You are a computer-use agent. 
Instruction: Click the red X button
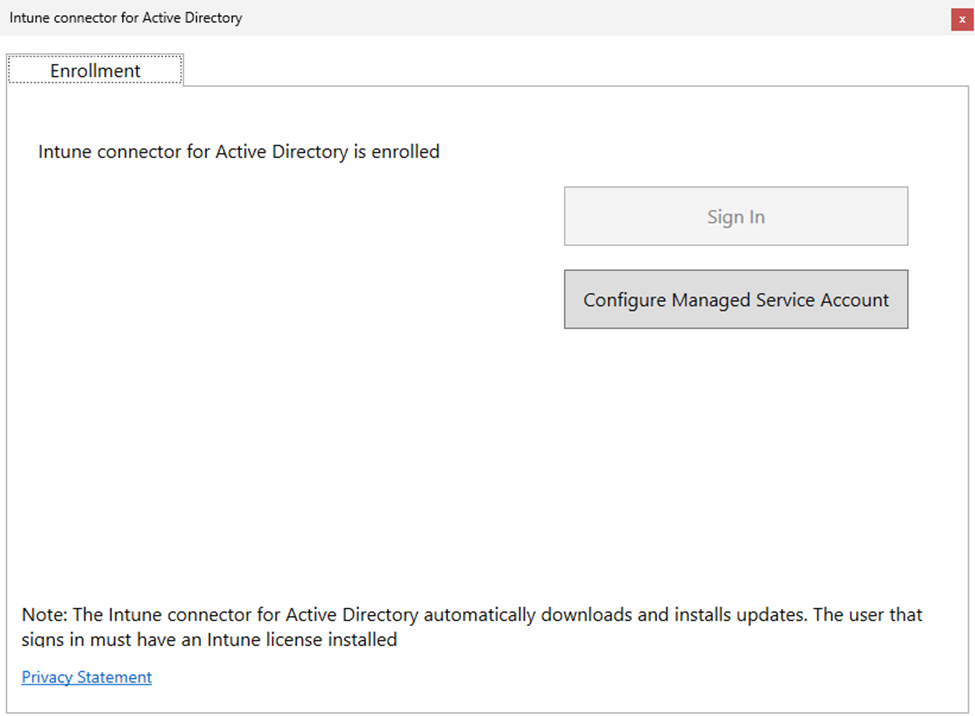point(962,19)
